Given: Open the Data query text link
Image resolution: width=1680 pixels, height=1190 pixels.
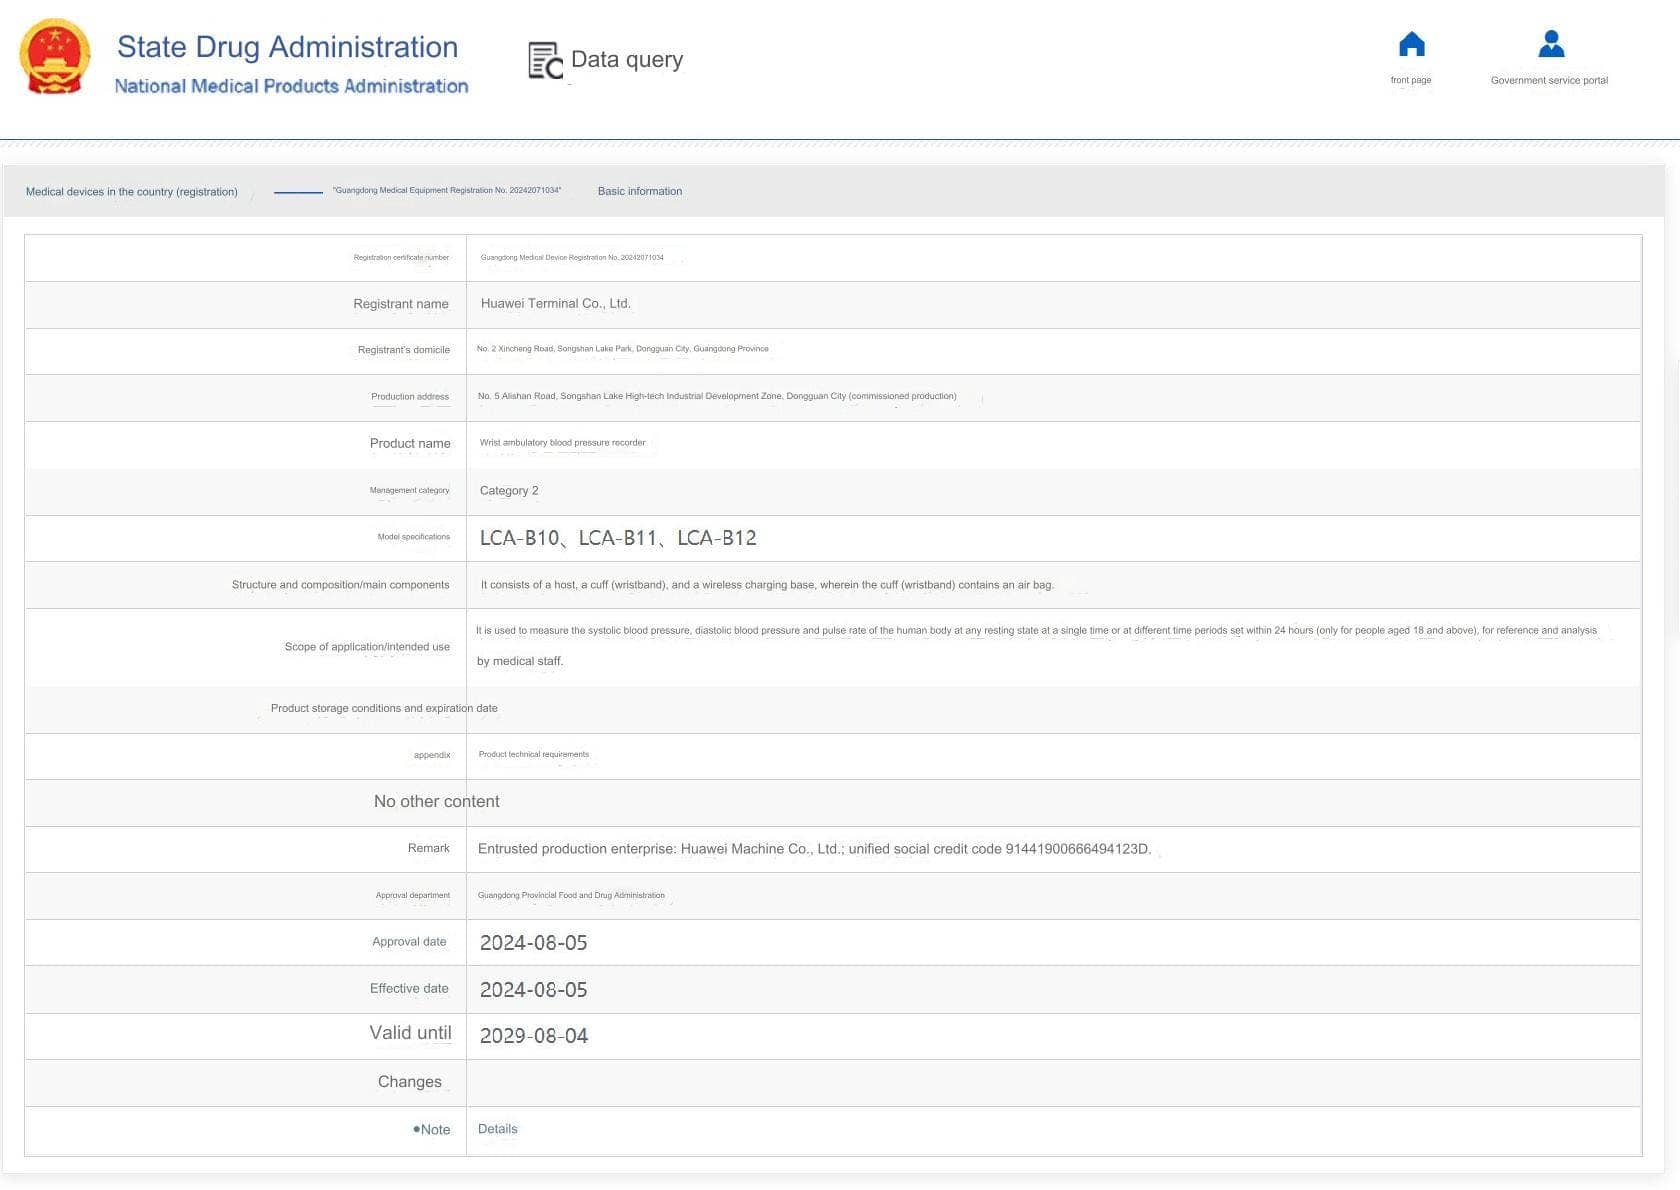Looking at the screenshot, I should pos(627,60).
